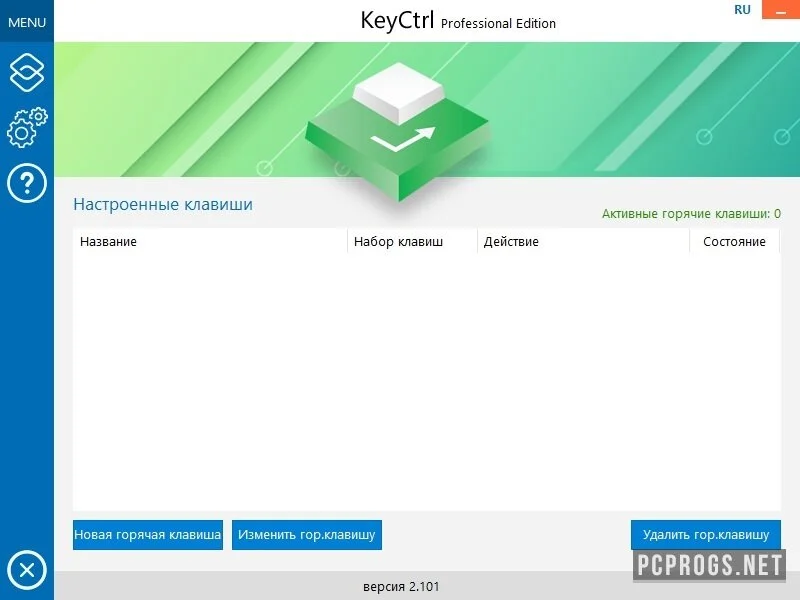Sort by 'Набор клавиш' column header
Image resolution: width=800 pixels, height=600 pixels.
(412, 241)
